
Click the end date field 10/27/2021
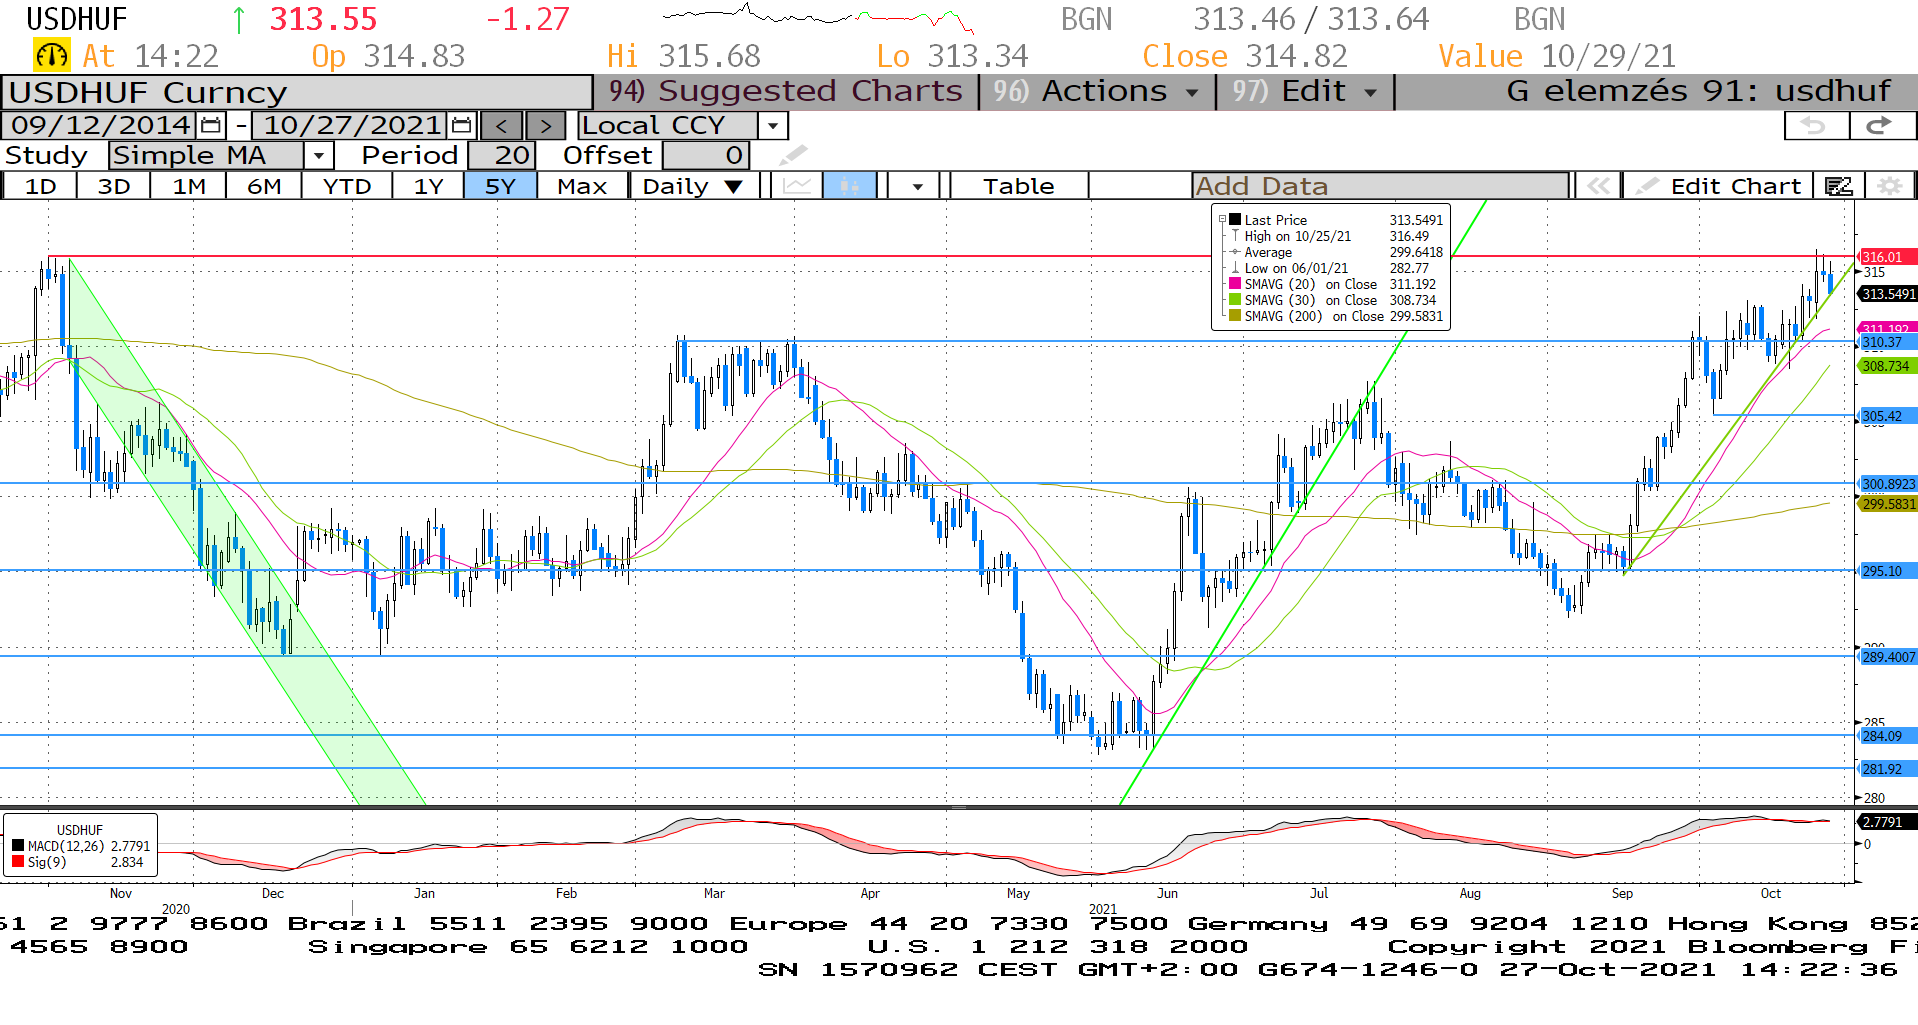coord(352,126)
